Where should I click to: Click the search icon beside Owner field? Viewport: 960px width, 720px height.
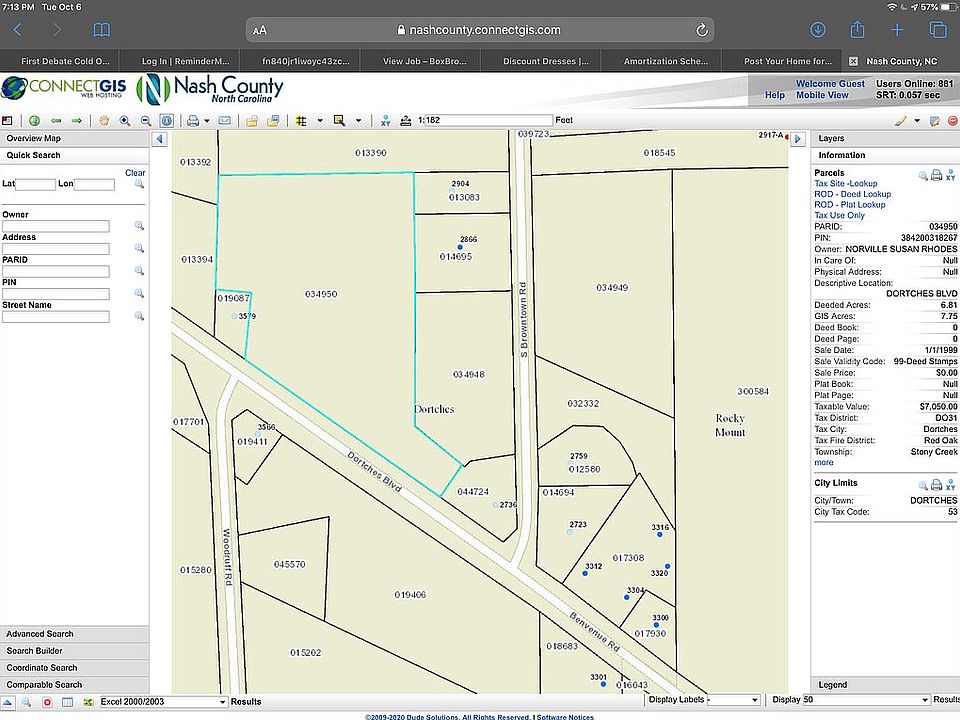pos(140,226)
